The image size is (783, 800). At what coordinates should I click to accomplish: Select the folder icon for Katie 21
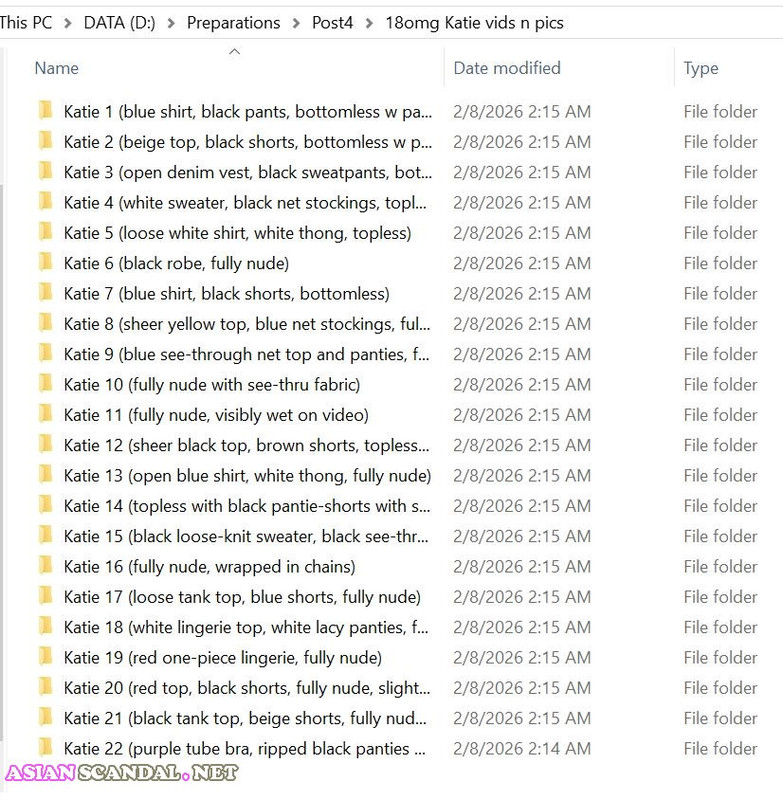click(45, 717)
